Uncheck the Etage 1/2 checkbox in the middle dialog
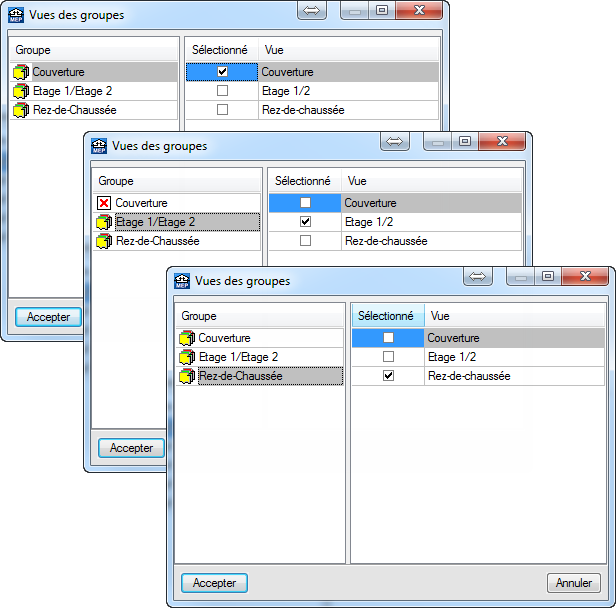616x608 pixels. pyautogui.click(x=305, y=222)
